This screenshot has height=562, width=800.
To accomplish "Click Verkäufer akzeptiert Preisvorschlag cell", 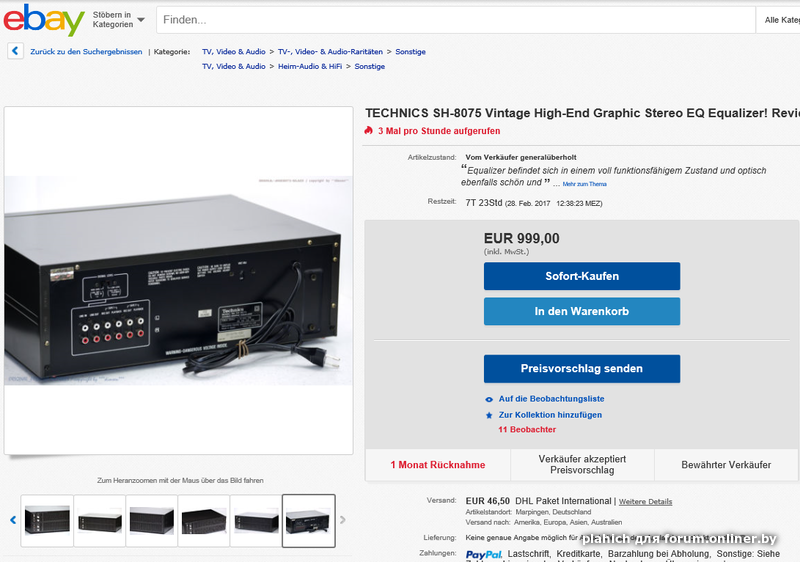I will [x=582, y=465].
